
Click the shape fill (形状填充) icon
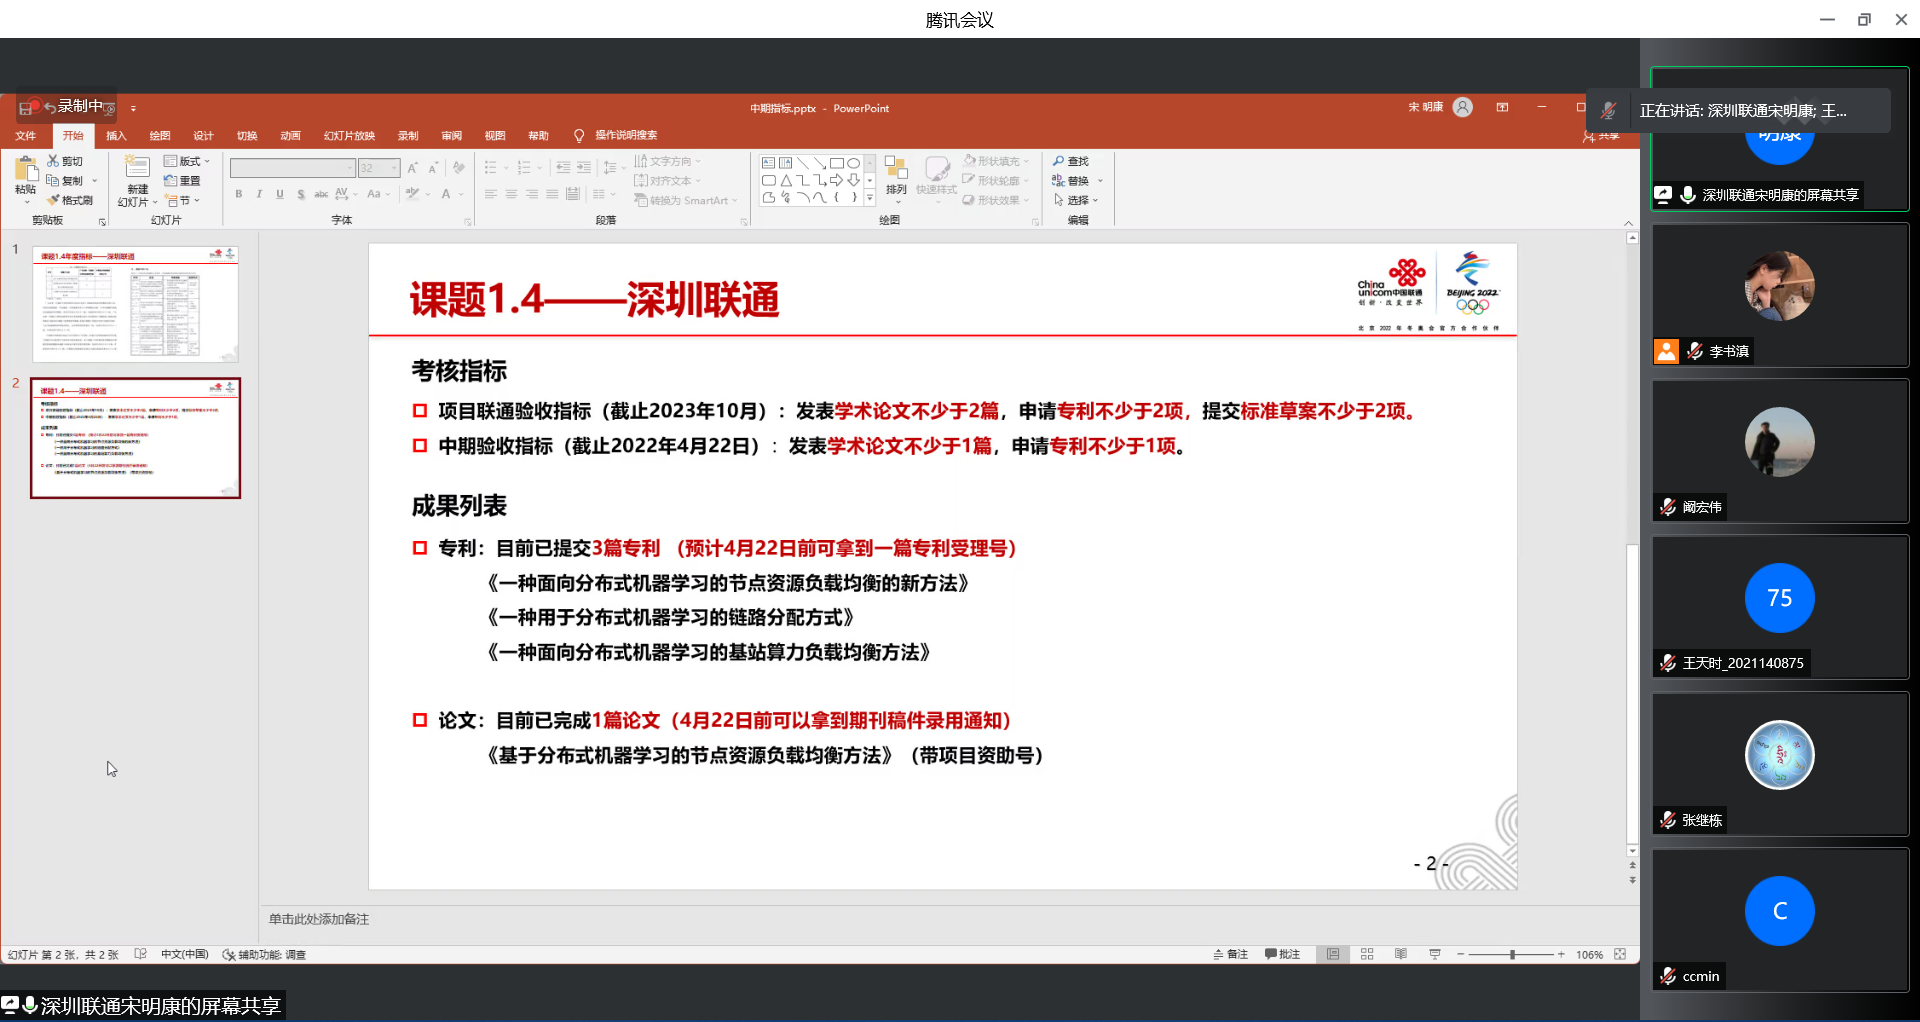pyautogui.click(x=970, y=160)
